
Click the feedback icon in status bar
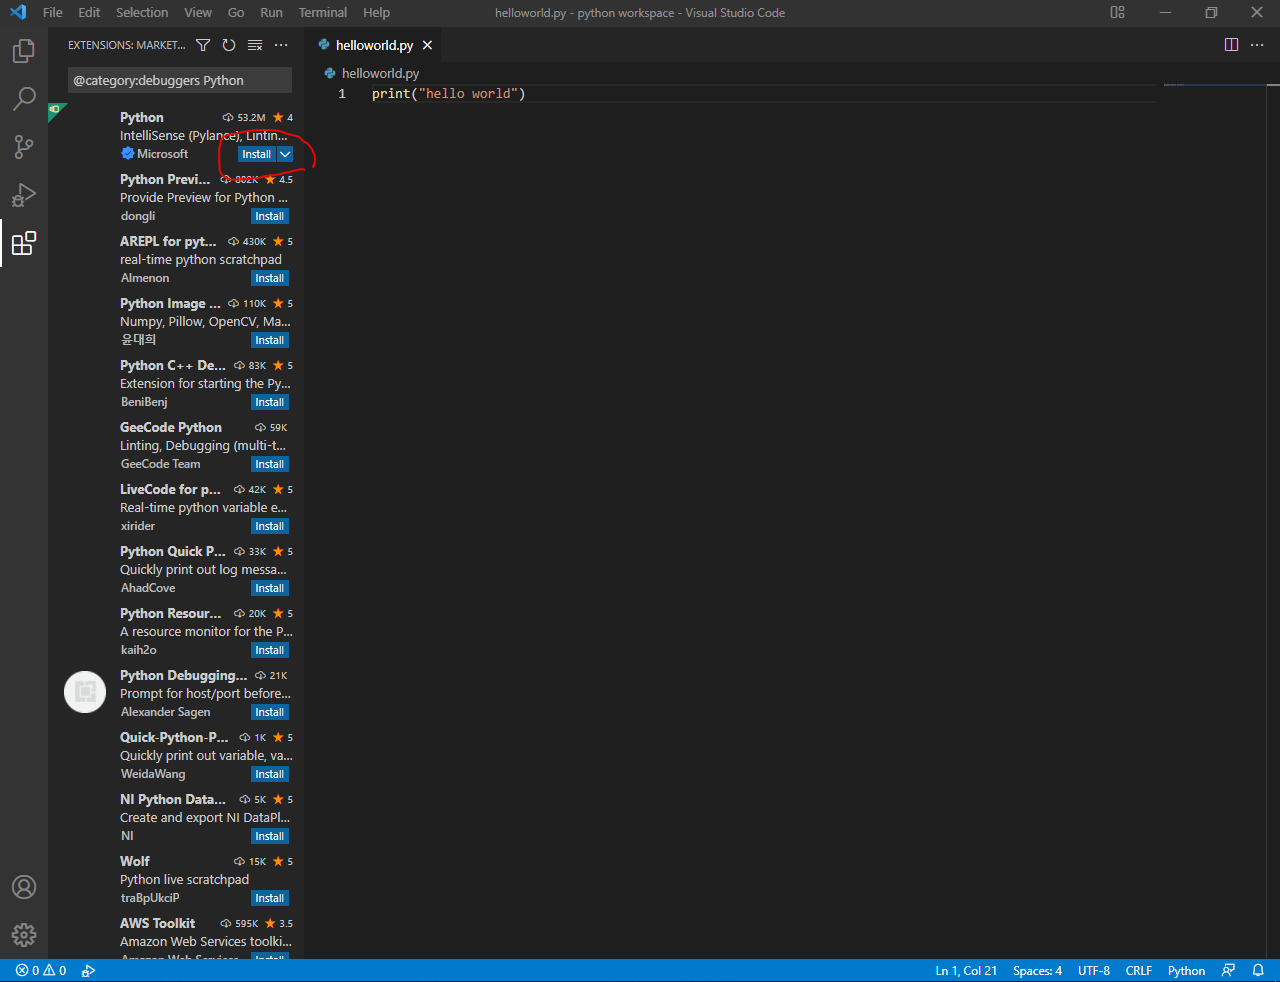(1229, 971)
